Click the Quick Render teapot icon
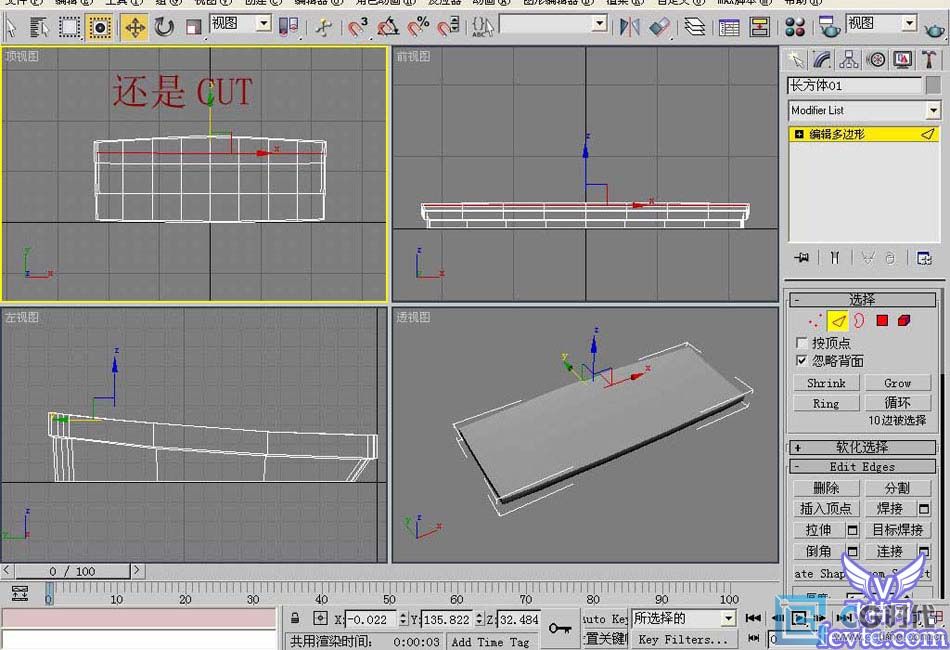Viewport: 950px width, 650px height. (935, 28)
